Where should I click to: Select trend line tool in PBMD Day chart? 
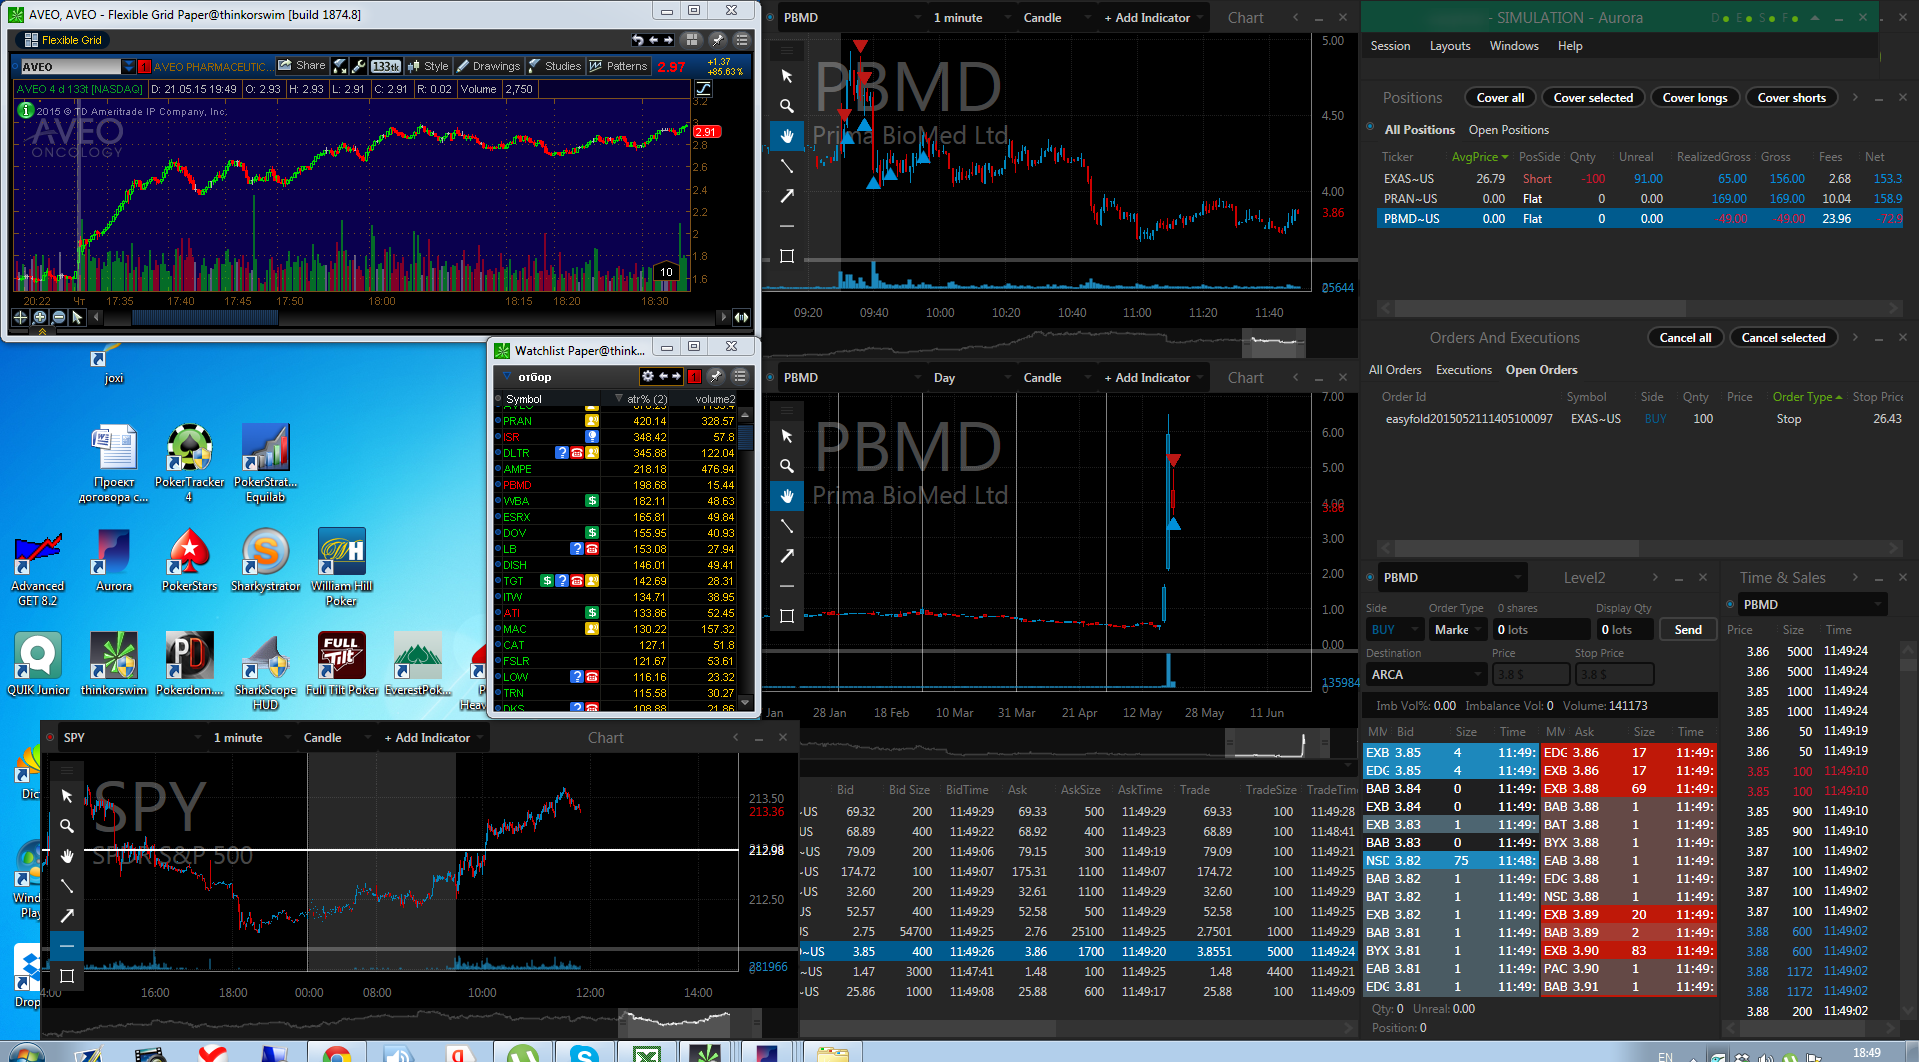tap(787, 526)
